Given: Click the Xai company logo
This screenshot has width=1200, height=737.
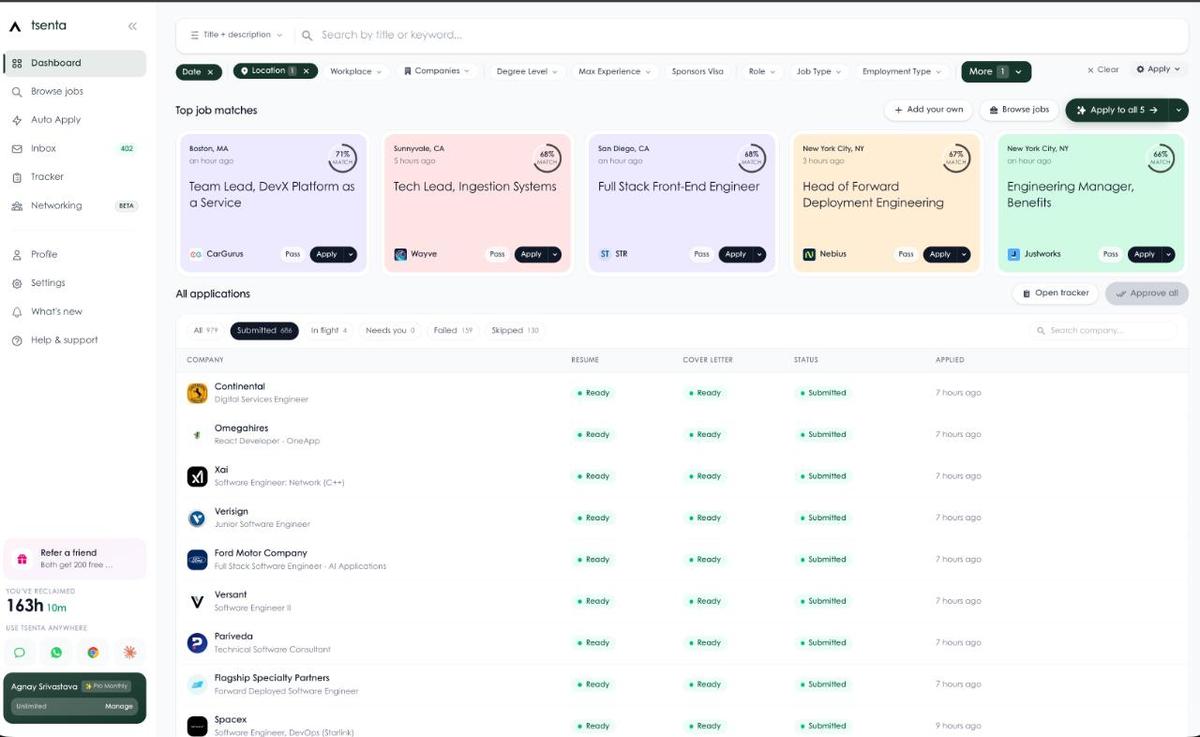Looking at the screenshot, I should (x=197, y=477).
